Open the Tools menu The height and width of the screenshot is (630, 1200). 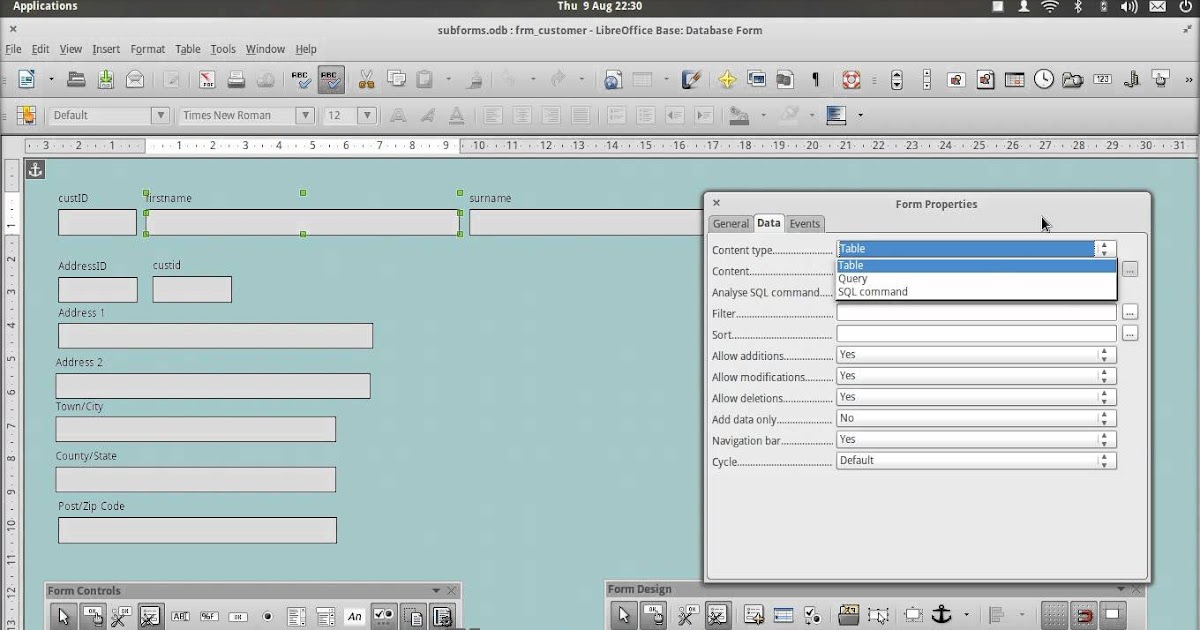(223, 49)
